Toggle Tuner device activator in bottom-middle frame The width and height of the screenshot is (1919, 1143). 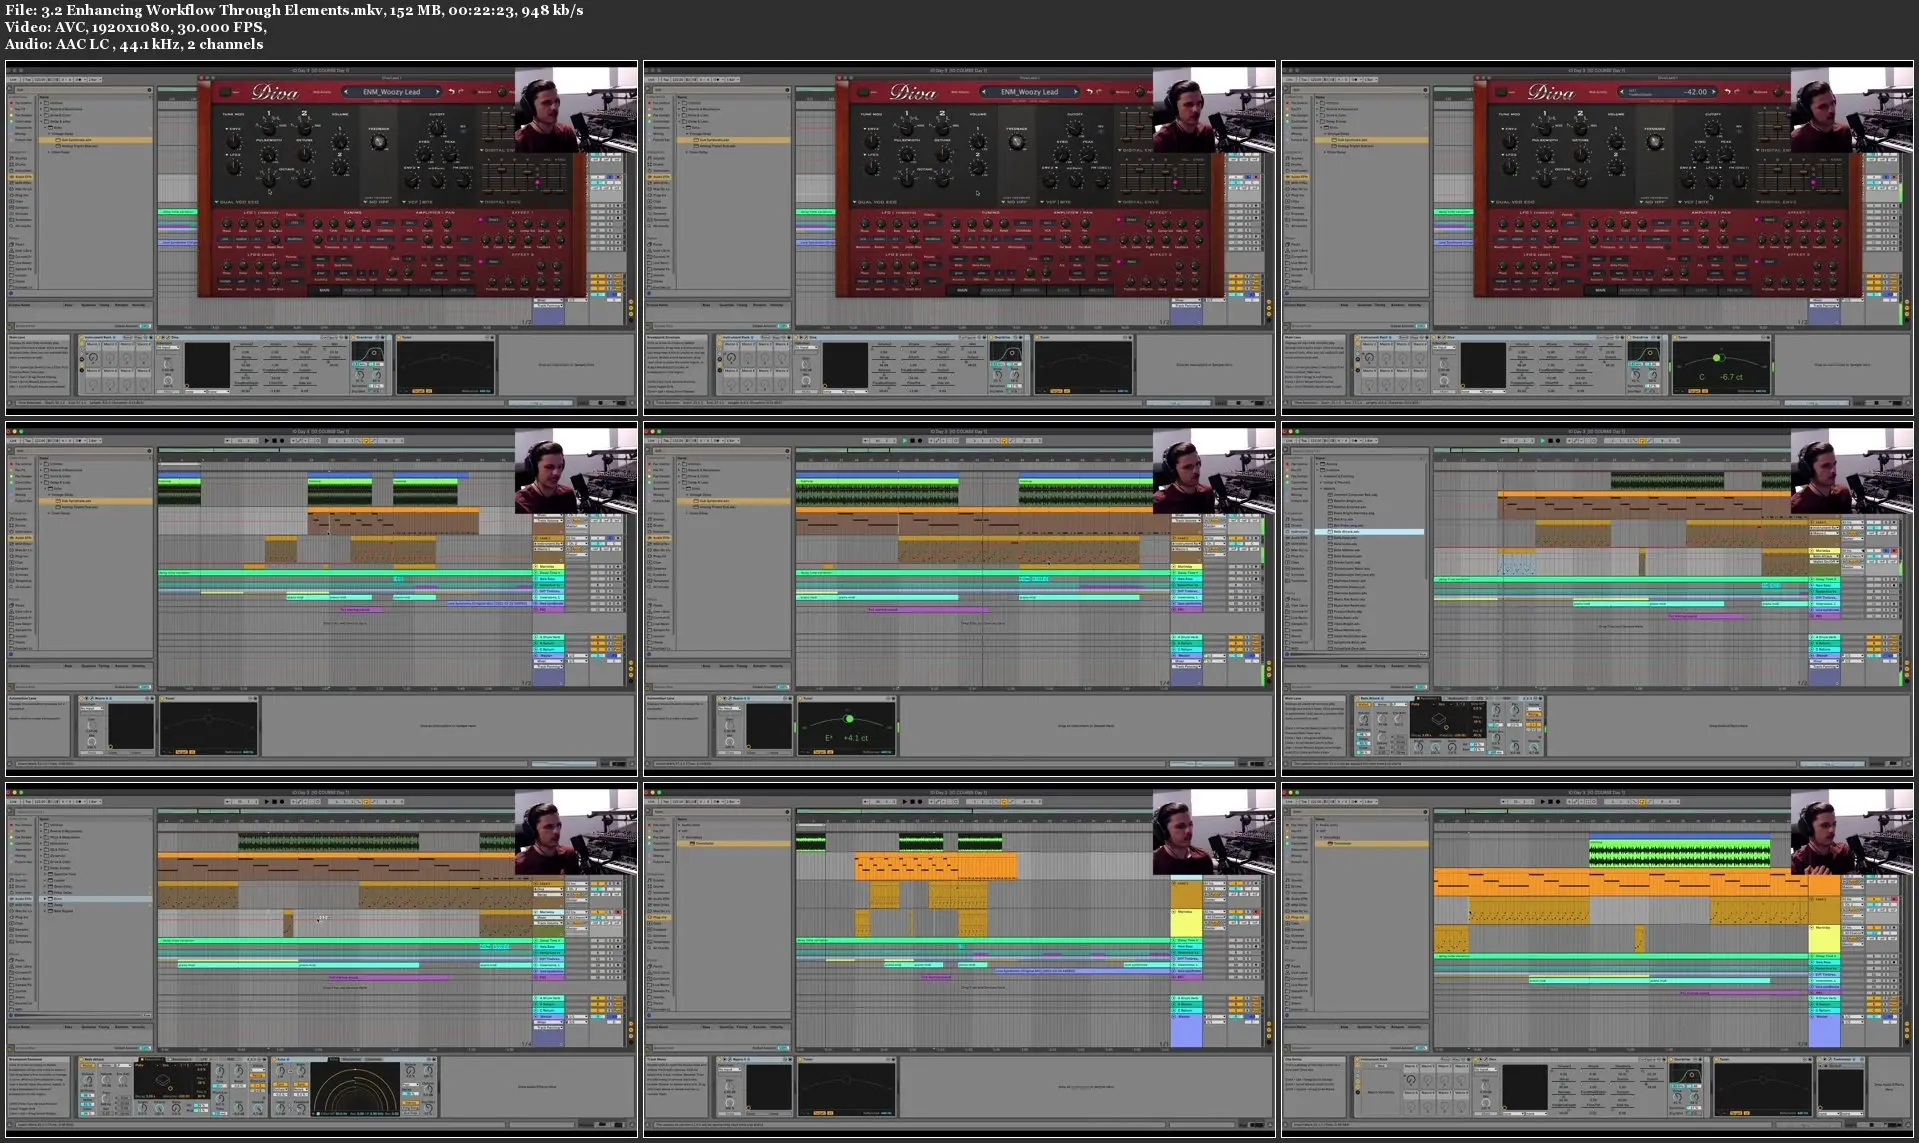click(803, 1059)
